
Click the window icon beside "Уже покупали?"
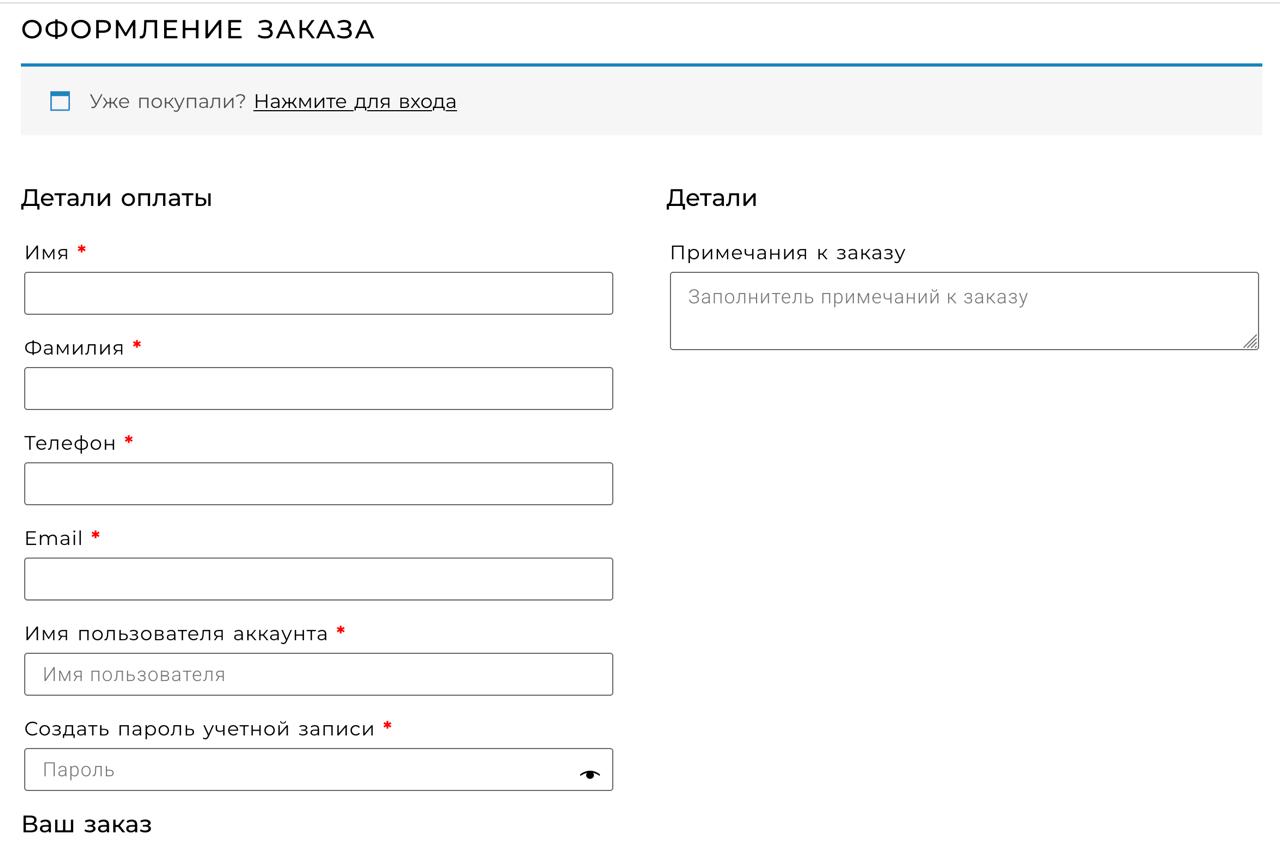pos(60,101)
